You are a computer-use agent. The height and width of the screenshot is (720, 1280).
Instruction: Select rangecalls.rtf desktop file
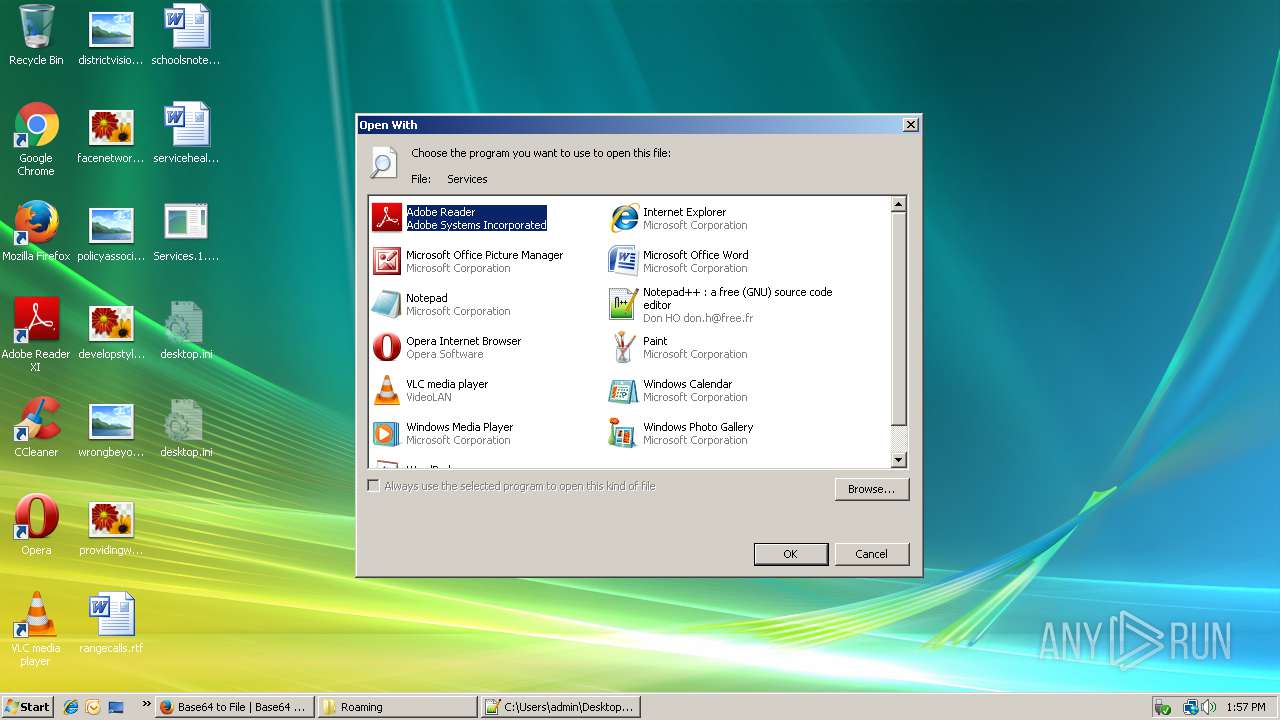[111, 623]
